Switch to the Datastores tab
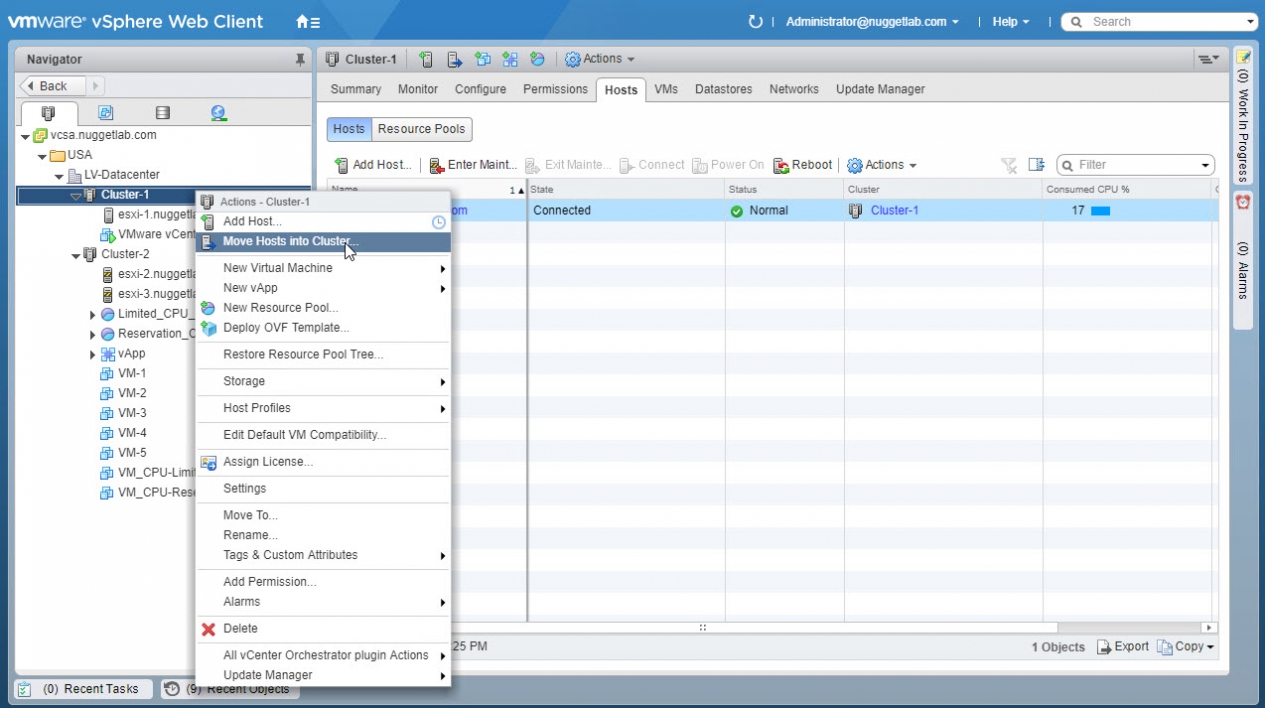This screenshot has width=1265, height=708. click(x=723, y=89)
